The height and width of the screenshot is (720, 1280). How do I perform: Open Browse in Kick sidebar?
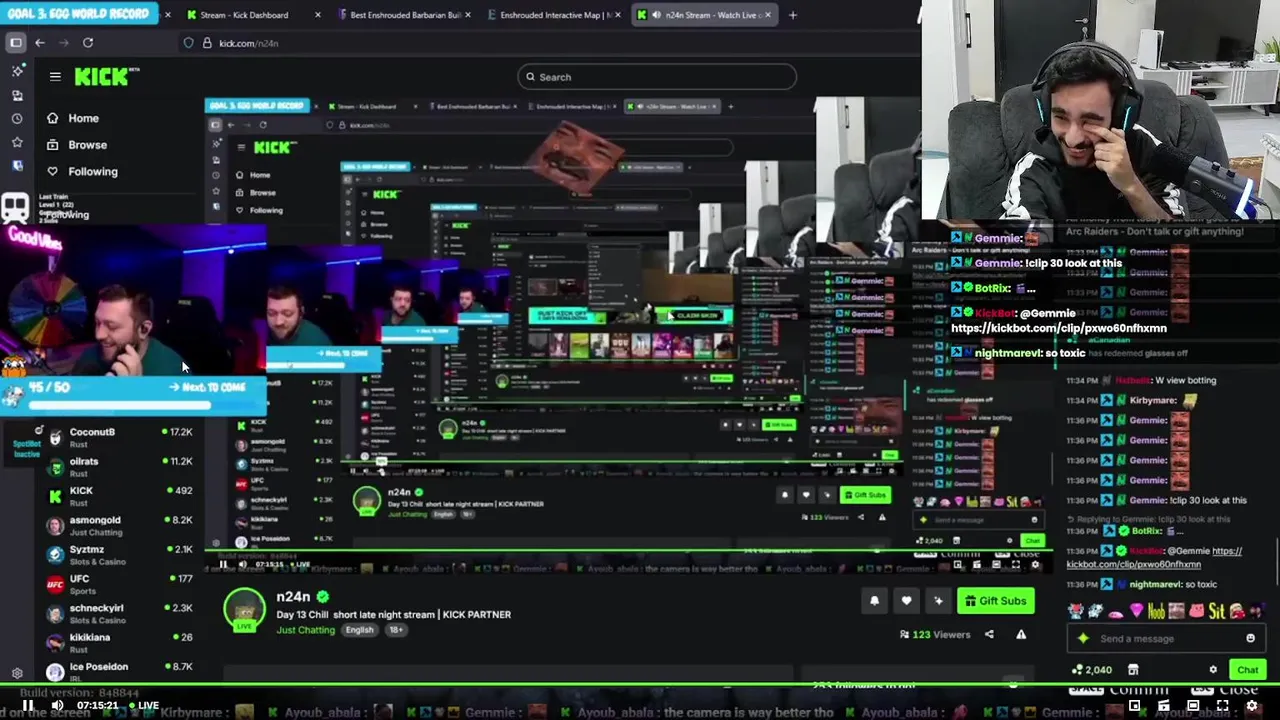87,145
